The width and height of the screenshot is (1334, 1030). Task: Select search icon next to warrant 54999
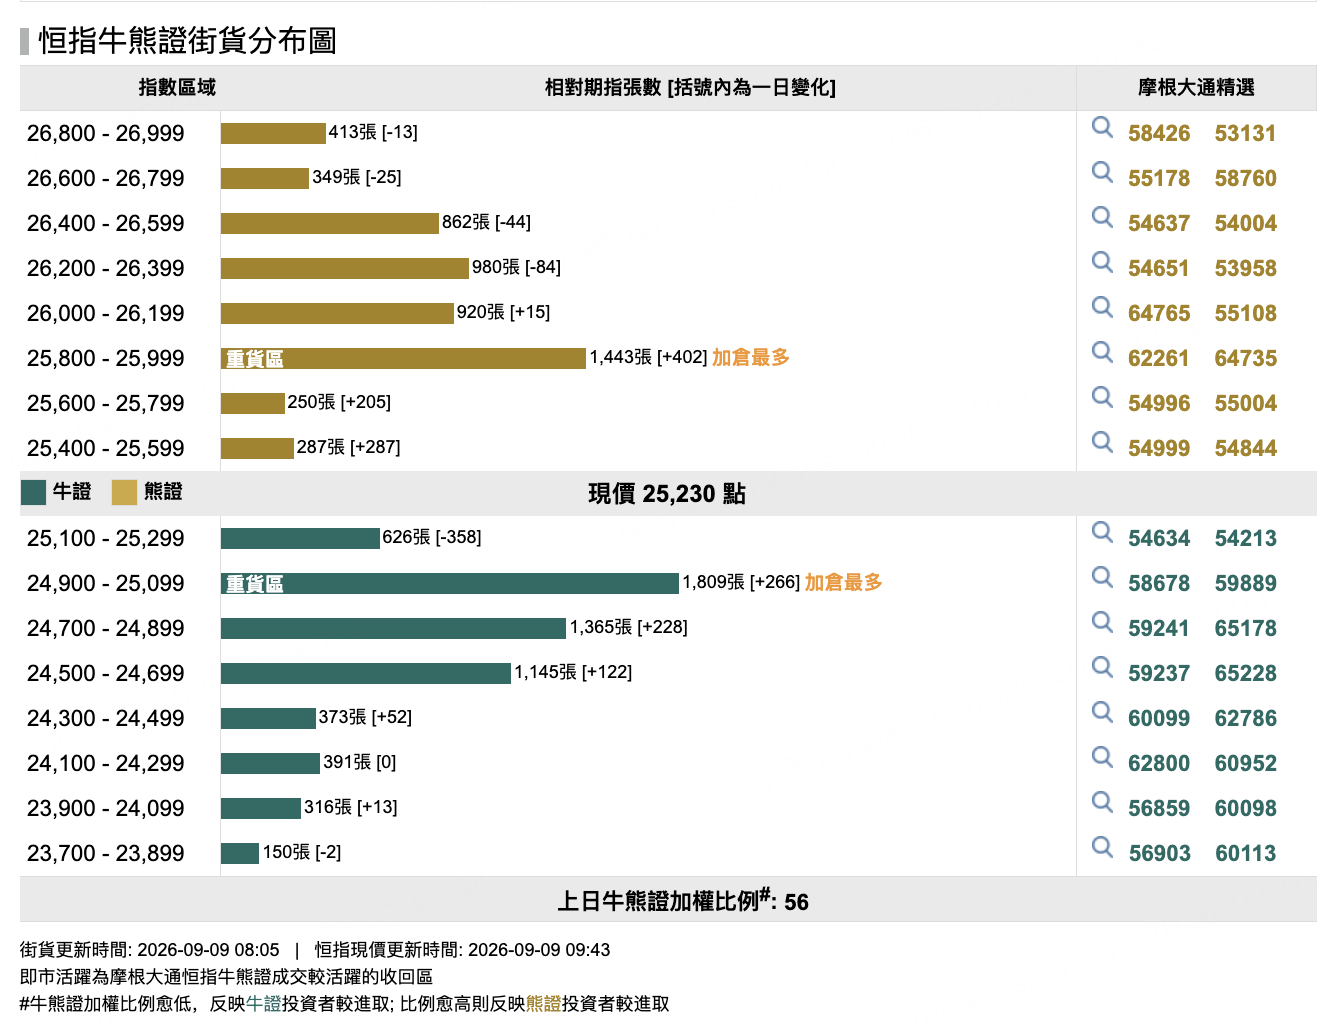point(1102,442)
